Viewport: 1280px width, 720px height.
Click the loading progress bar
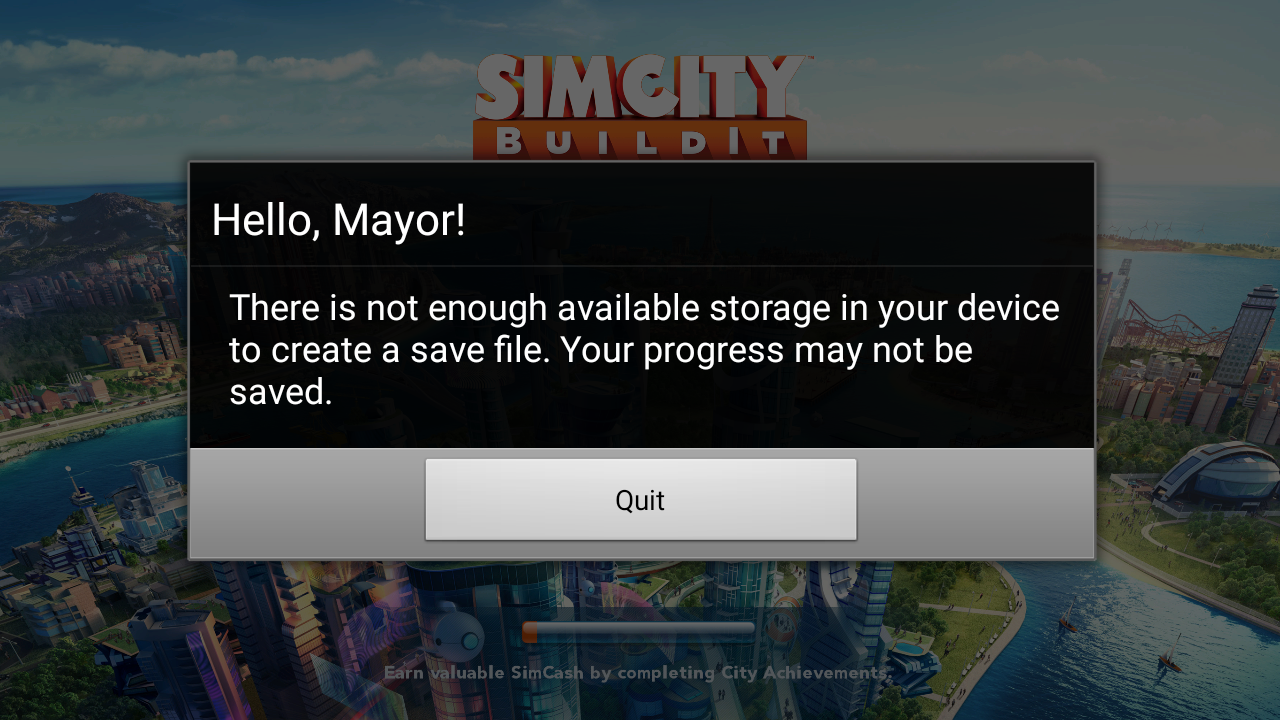coord(638,632)
